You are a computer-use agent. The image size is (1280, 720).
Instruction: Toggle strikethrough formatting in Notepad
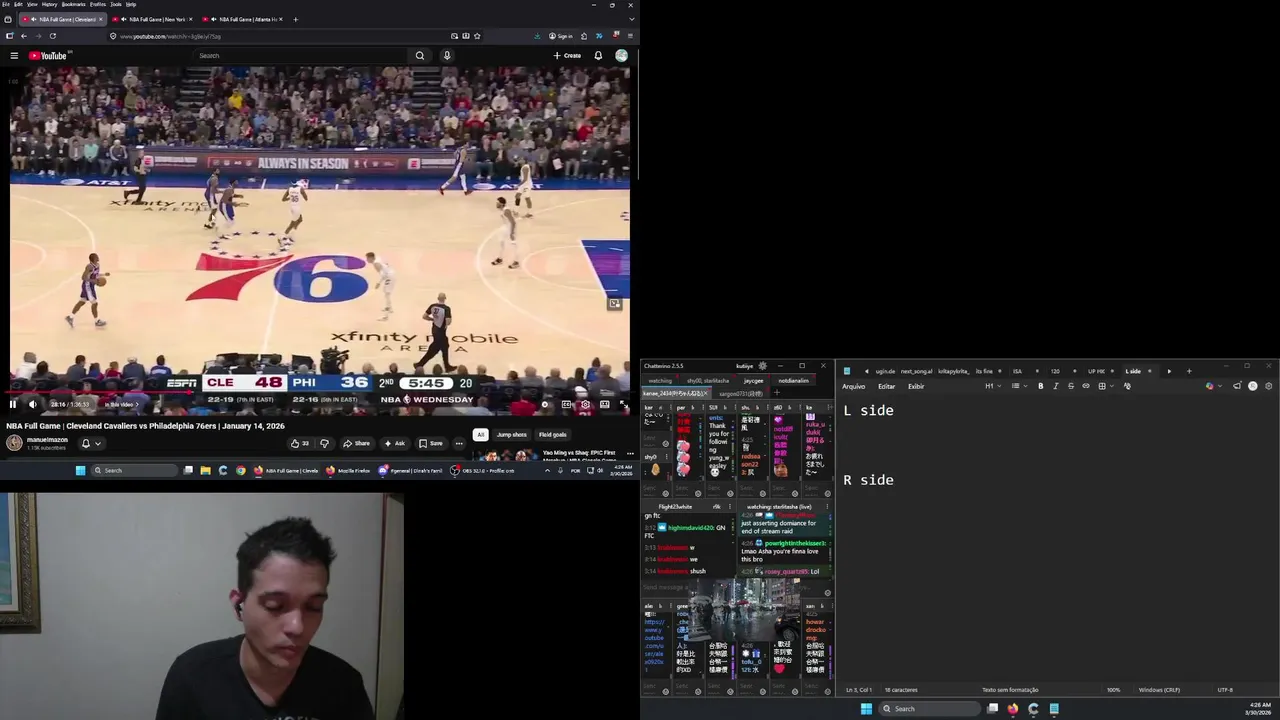point(1071,386)
